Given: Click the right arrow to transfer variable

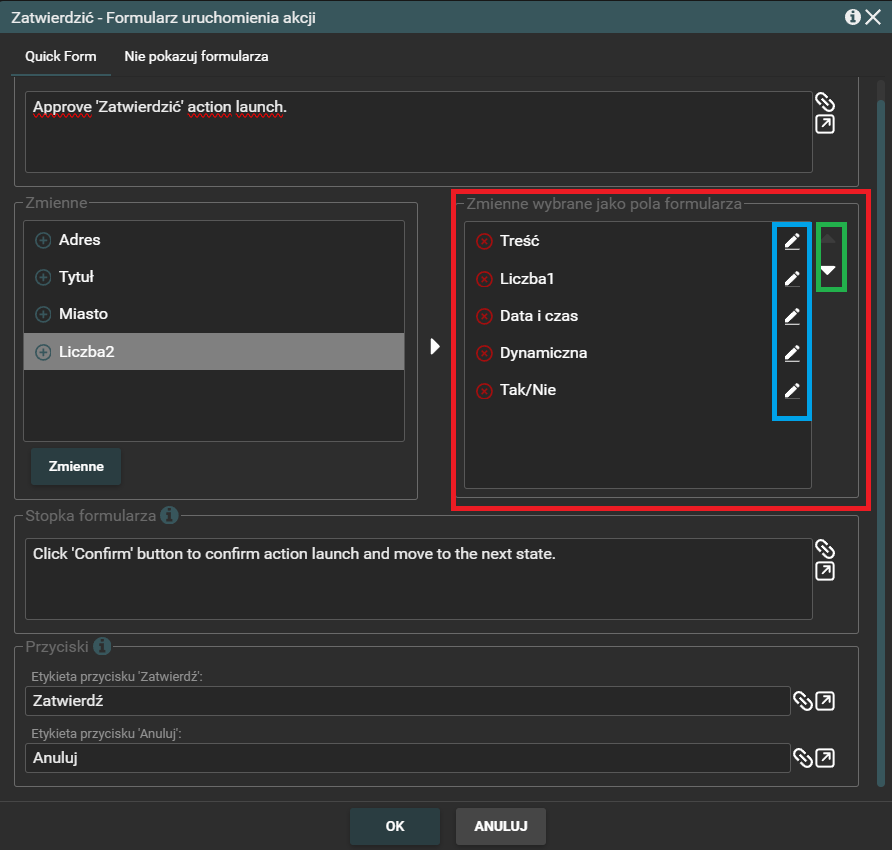Looking at the screenshot, I should (x=435, y=346).
